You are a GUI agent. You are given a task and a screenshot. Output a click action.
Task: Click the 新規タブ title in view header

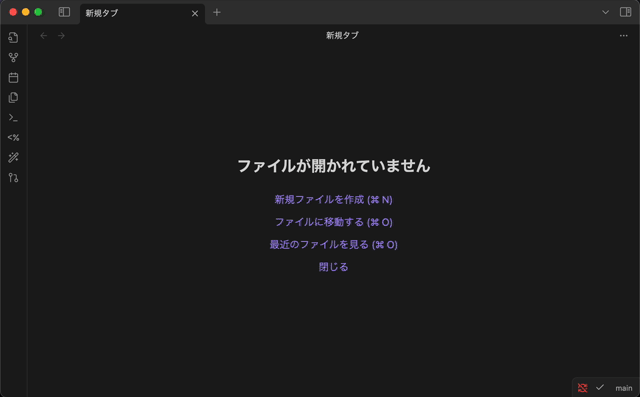tap(342, 35)
